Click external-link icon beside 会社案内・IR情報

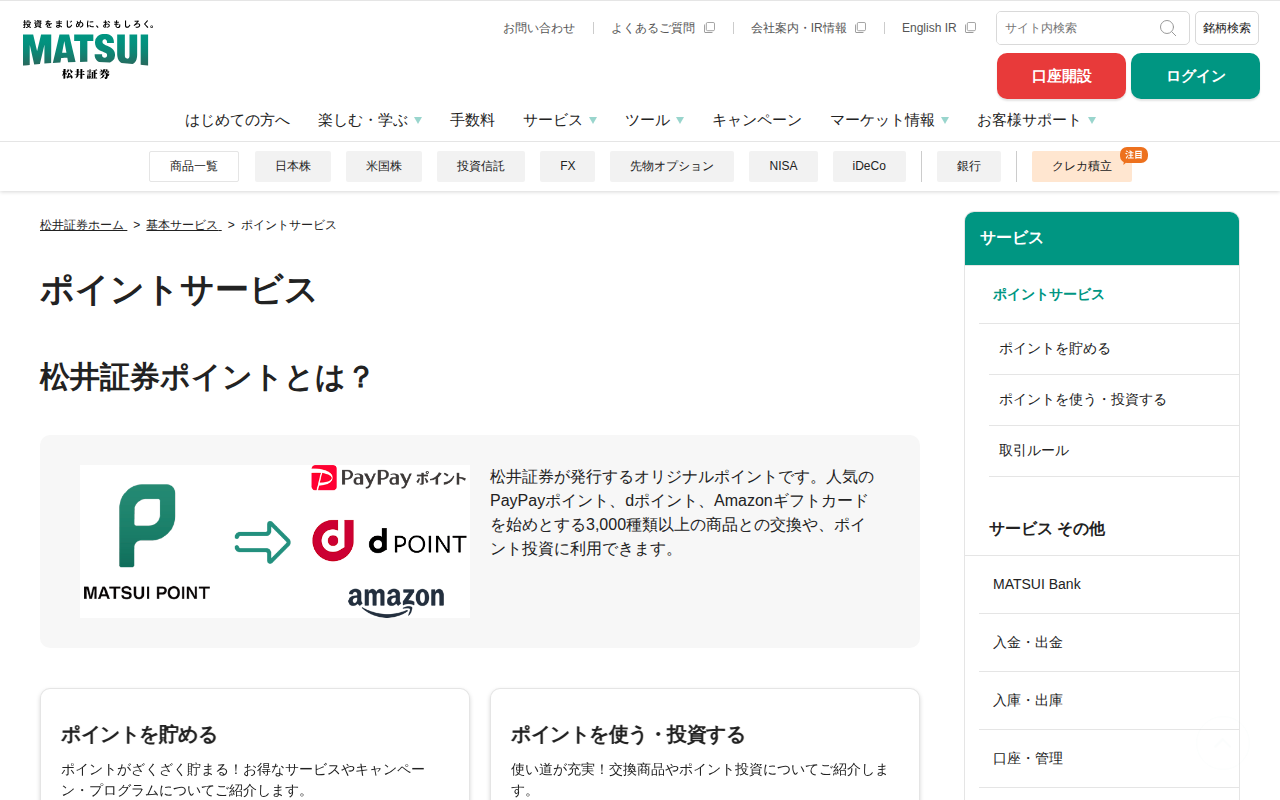[860, 28]
